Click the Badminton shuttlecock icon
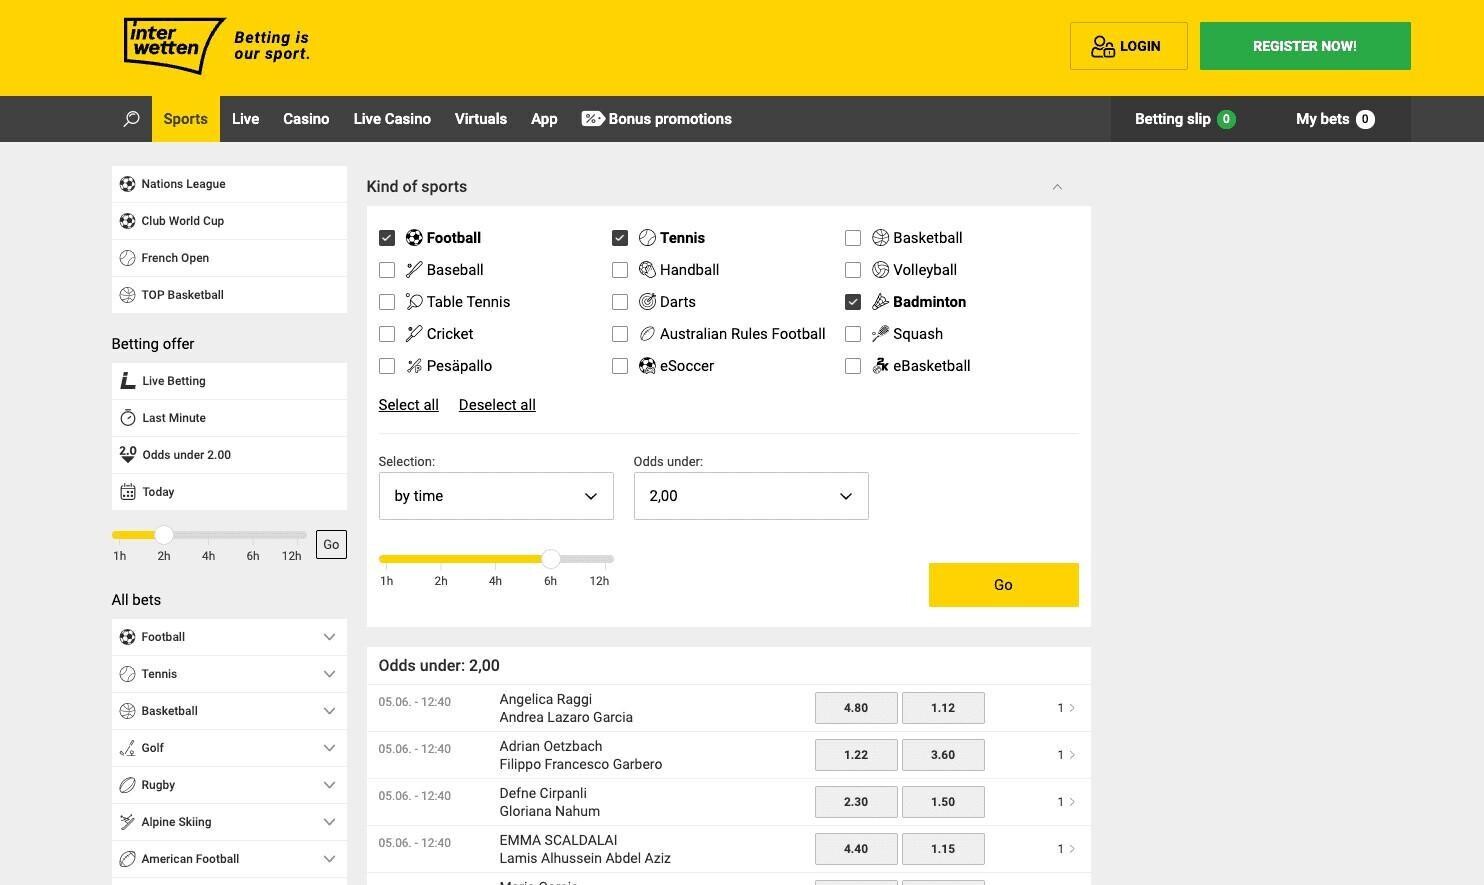The width and height of the screenshot is (1484, 885). pyautogui.click(x=880, y=302)
